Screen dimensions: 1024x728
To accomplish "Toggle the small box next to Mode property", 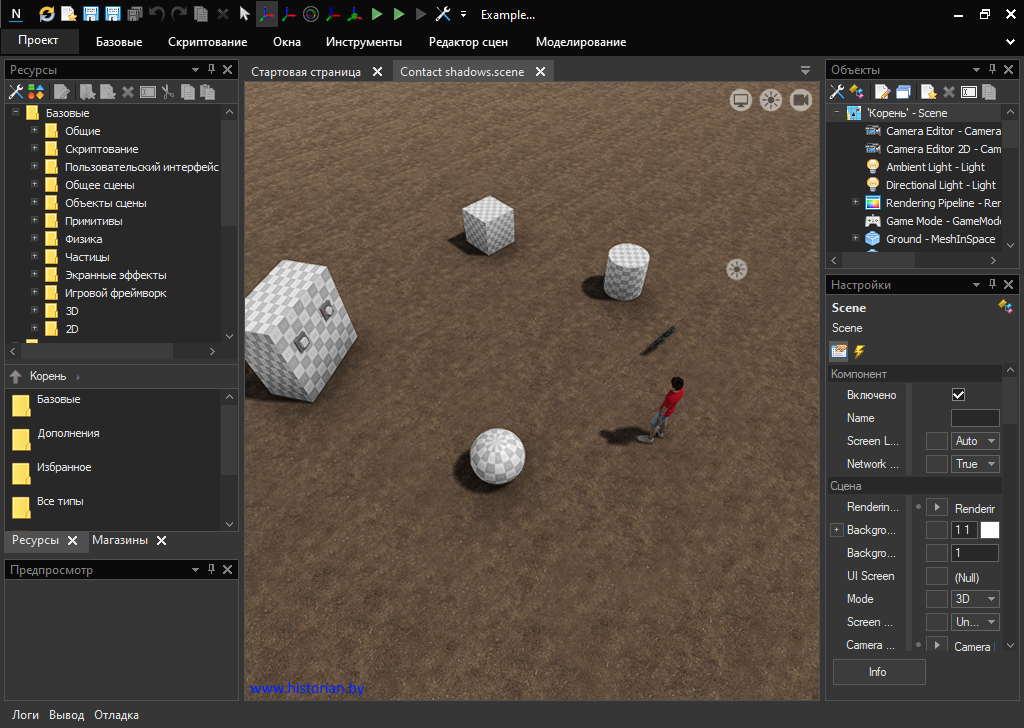I will pos(936,599).
